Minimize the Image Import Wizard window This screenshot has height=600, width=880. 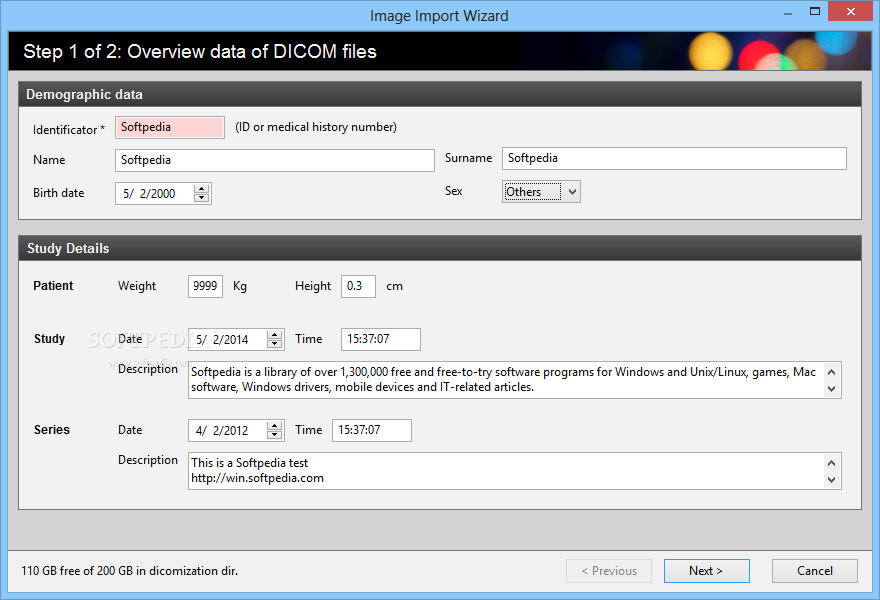[788, 12]
